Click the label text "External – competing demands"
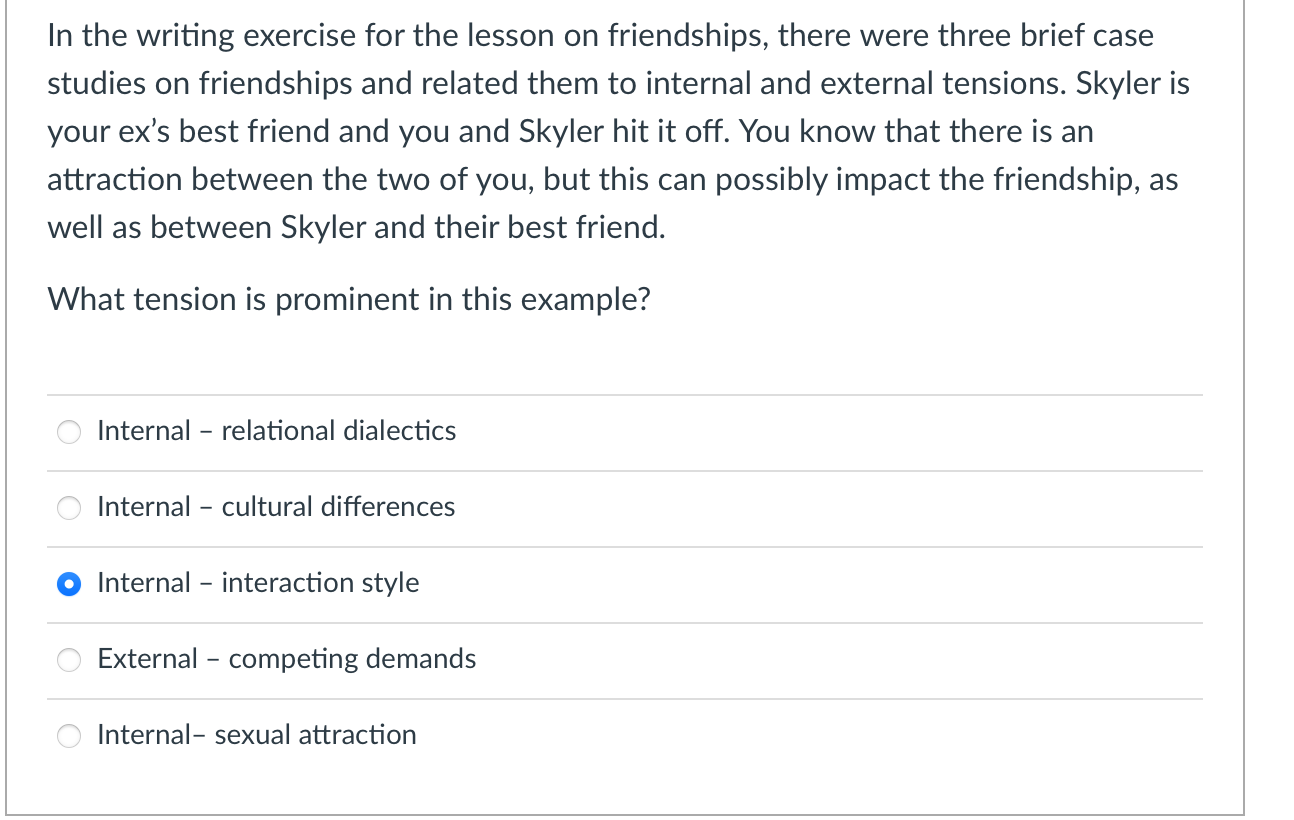This screenshot has width=1294, height=820. 286,659
